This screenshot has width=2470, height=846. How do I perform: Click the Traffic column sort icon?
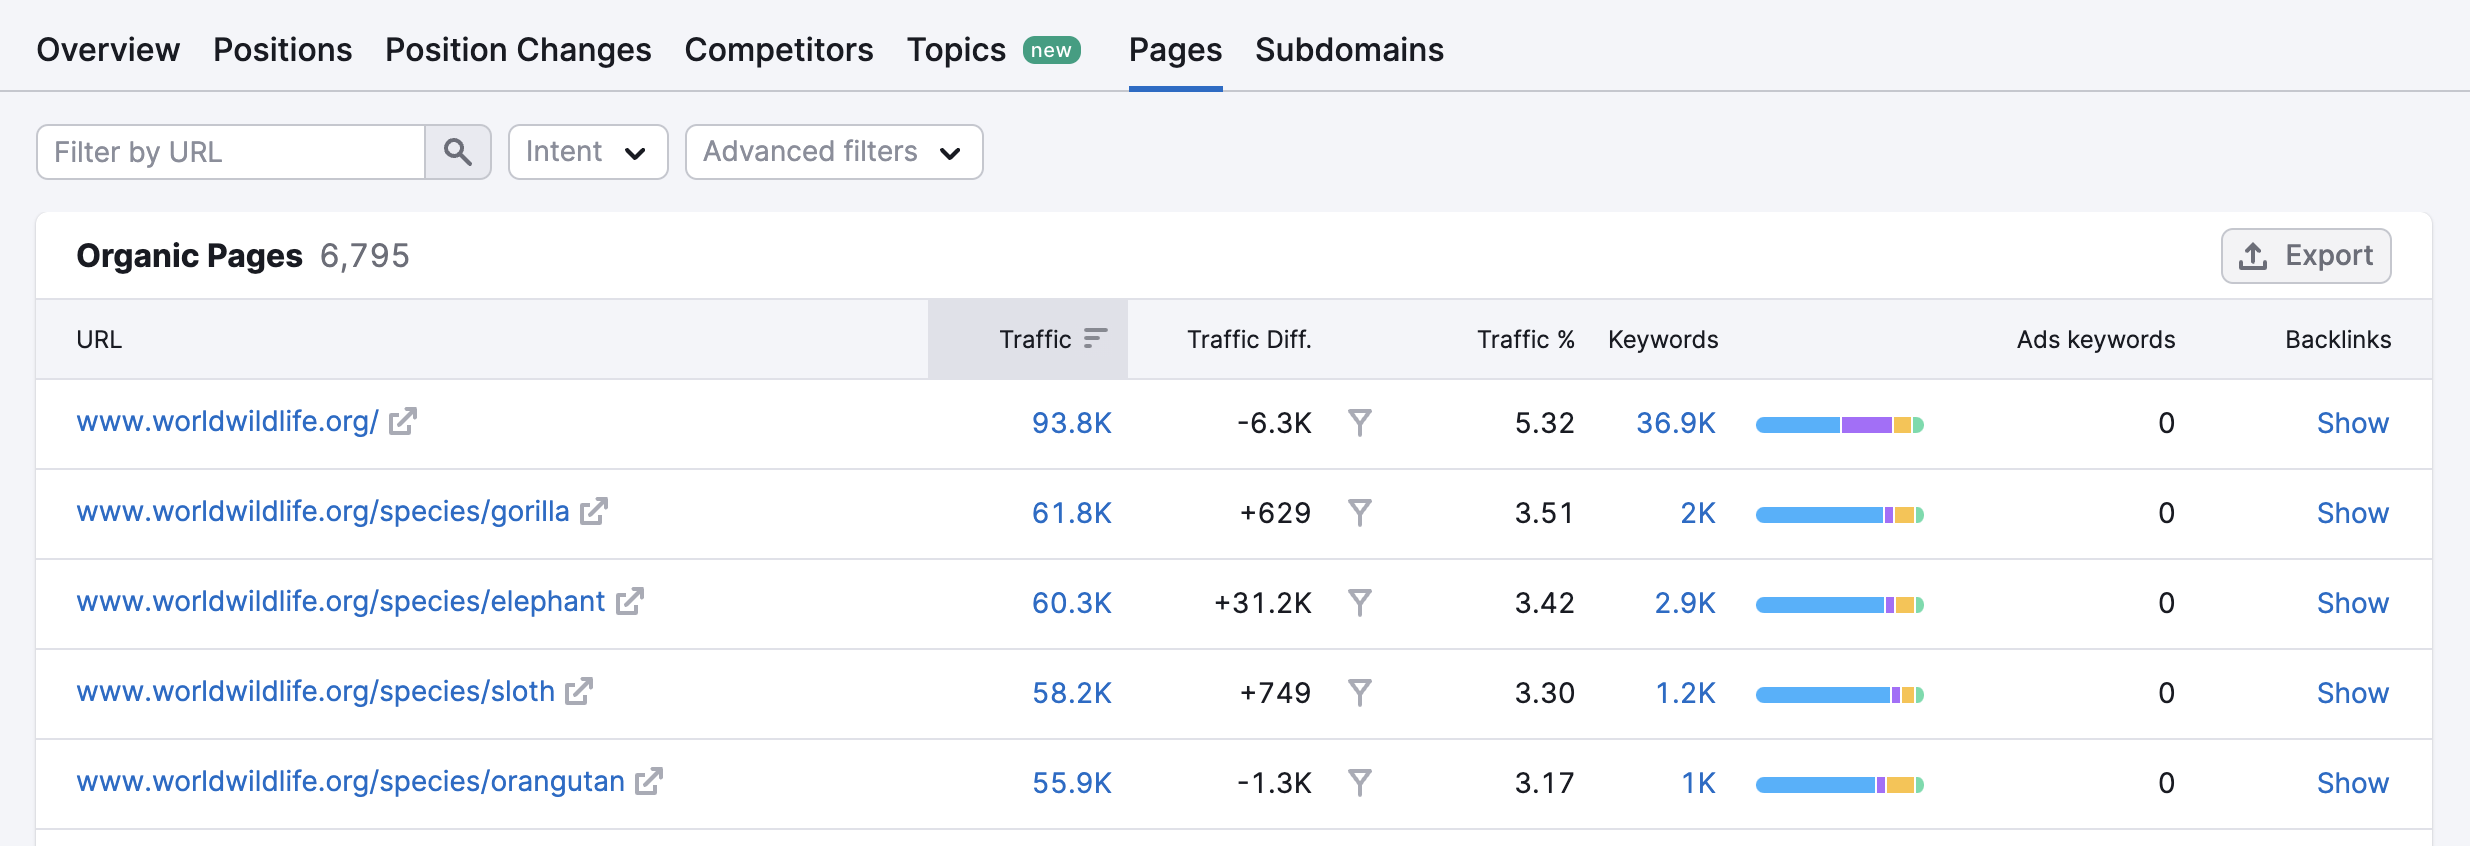[x=1095, y=339]
